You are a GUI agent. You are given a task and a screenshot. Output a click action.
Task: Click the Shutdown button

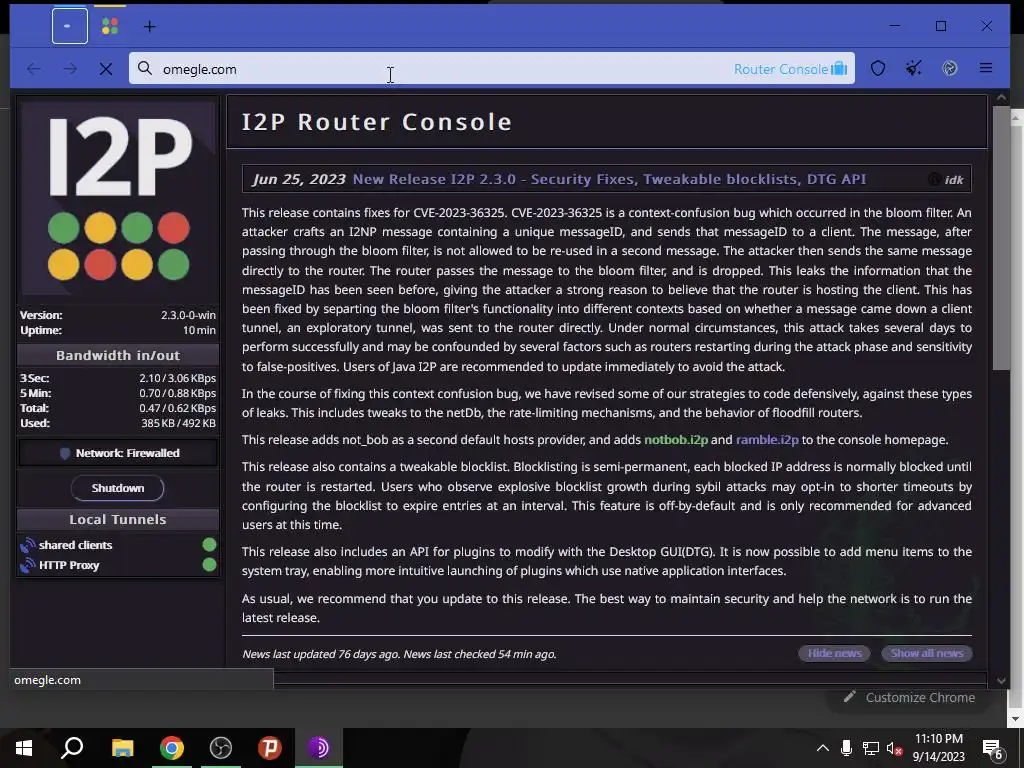[118, 488]
